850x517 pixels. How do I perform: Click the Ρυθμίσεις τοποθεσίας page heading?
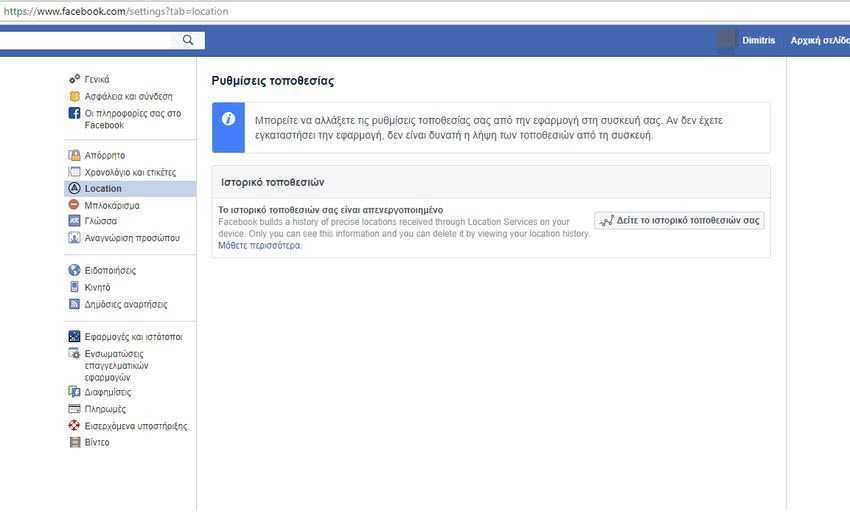tap(273, 81)
